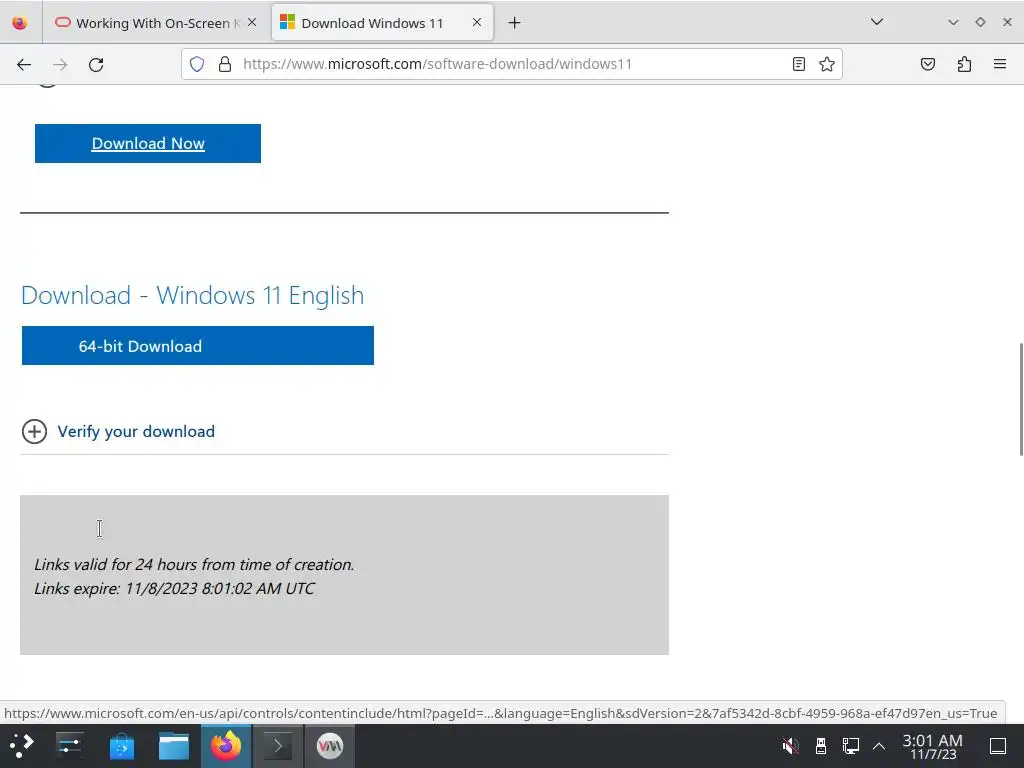Close the Download Windows 11 tab
This screenshot has width=1024, height=768.
coord(477,22)
